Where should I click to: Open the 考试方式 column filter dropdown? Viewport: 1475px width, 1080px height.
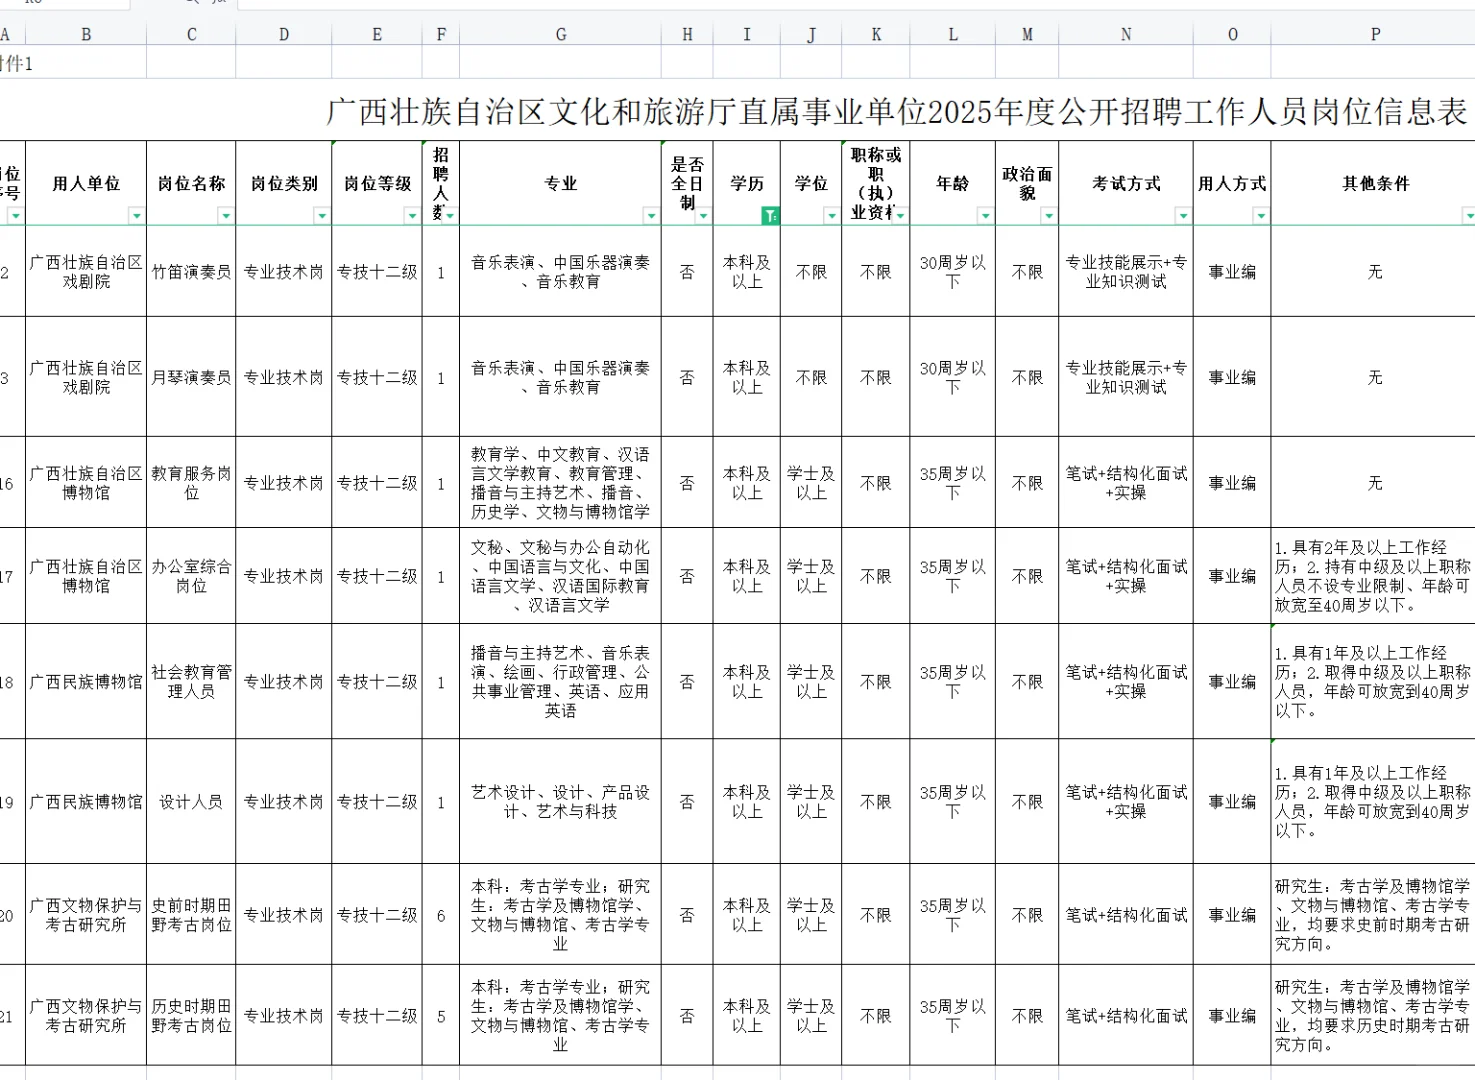click(x=1183, y=216)
